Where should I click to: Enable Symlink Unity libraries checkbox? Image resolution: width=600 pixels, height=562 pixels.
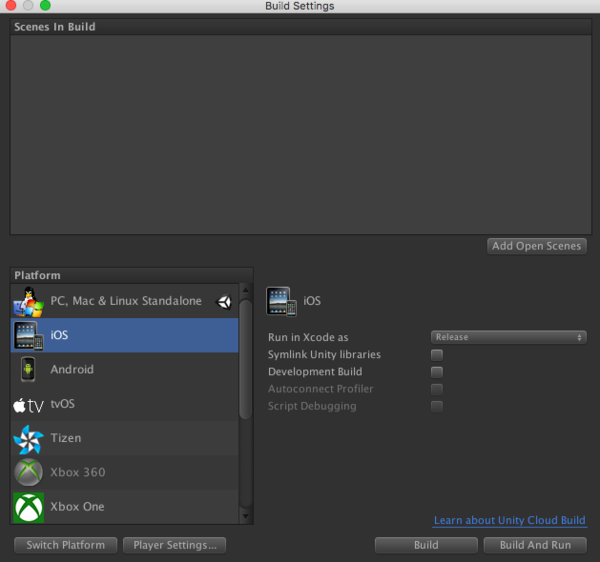(437, 355)
